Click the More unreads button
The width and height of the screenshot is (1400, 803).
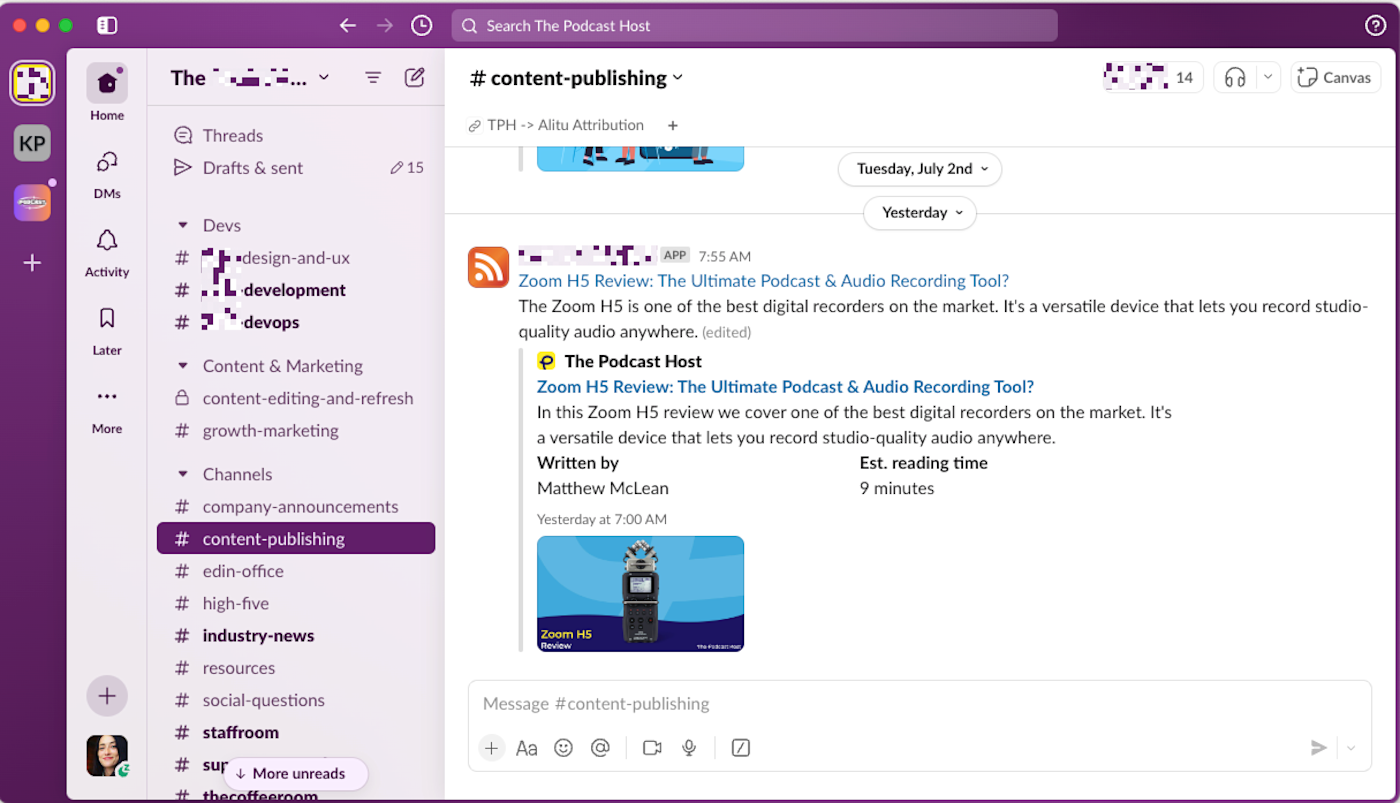click(296, 773)
